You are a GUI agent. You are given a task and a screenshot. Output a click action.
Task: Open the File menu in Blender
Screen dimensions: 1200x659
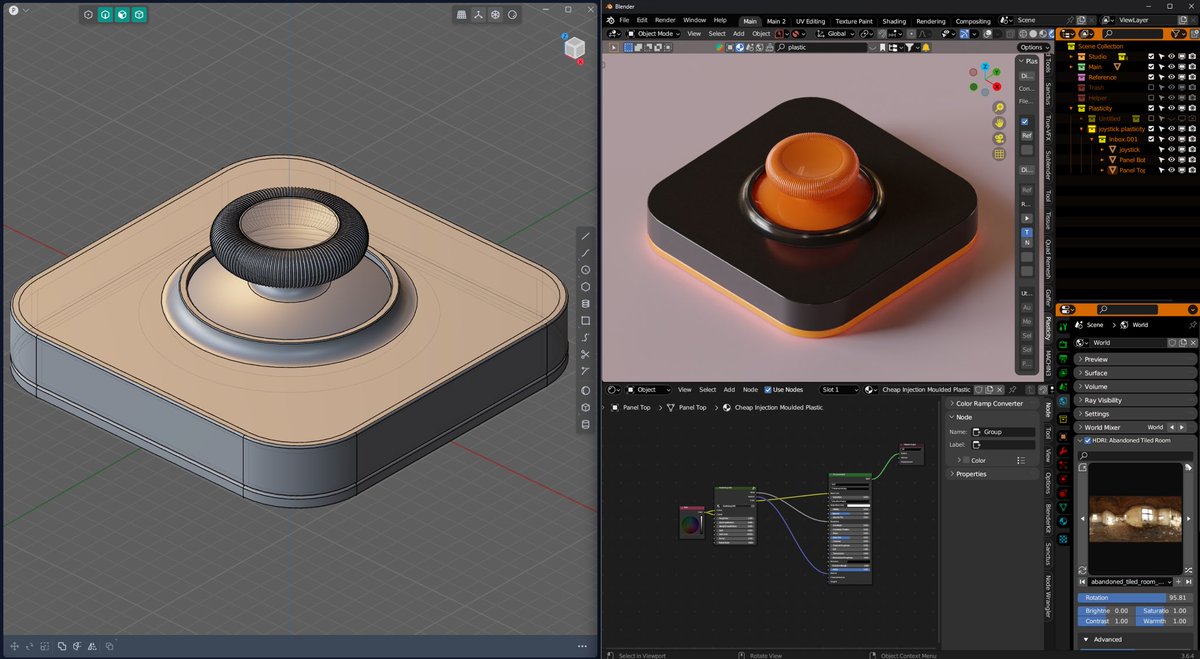pyautogui.click(x=624, y=20)
